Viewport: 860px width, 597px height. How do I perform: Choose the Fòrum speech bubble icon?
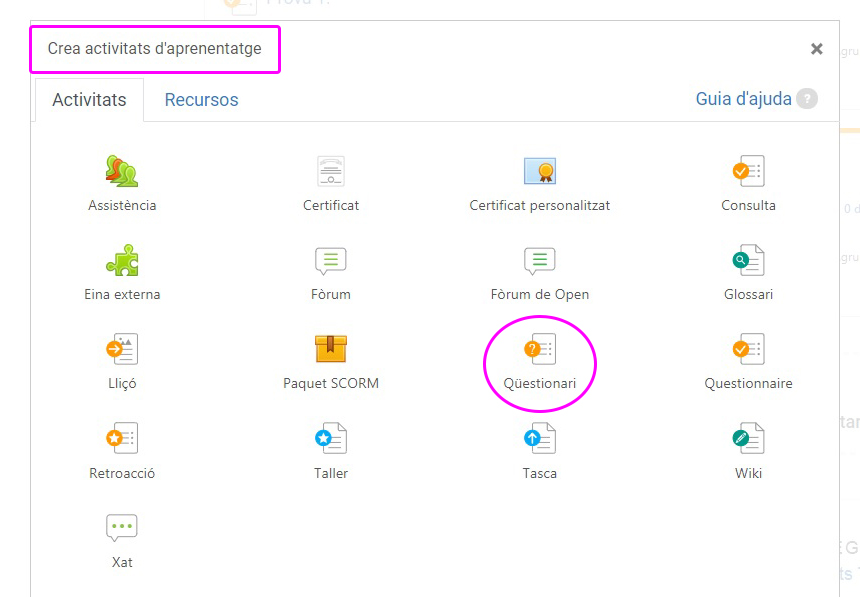point(331,260)
